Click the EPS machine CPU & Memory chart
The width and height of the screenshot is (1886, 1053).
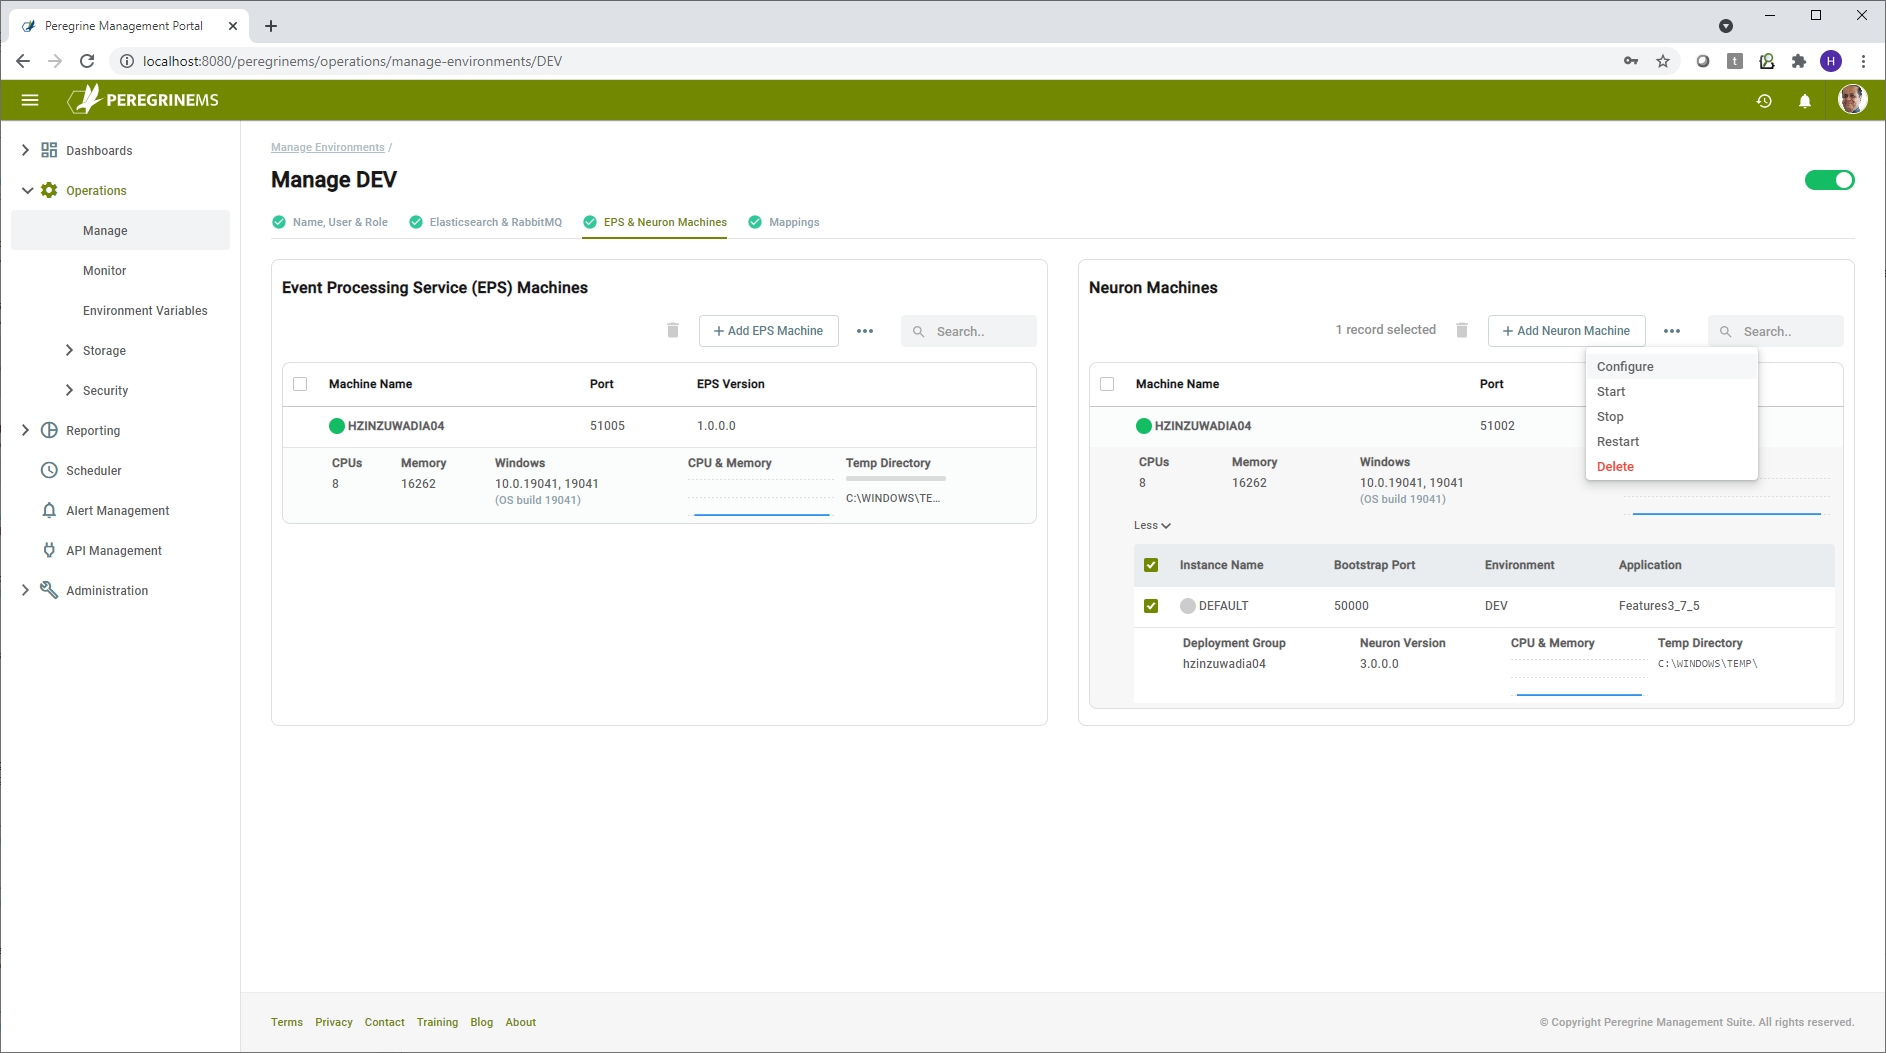761,497
